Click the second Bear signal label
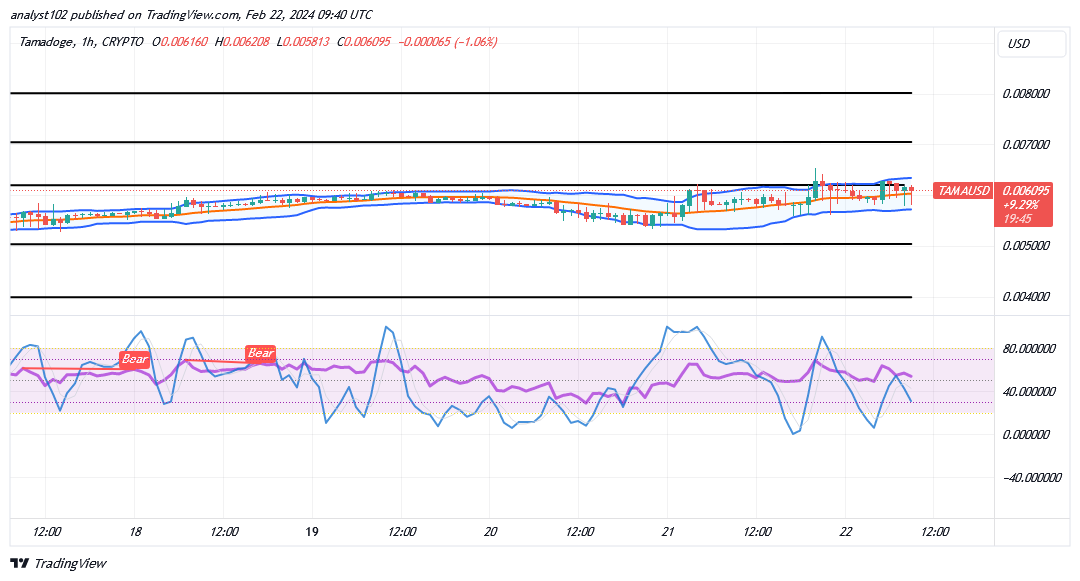 tap(260, 353)
